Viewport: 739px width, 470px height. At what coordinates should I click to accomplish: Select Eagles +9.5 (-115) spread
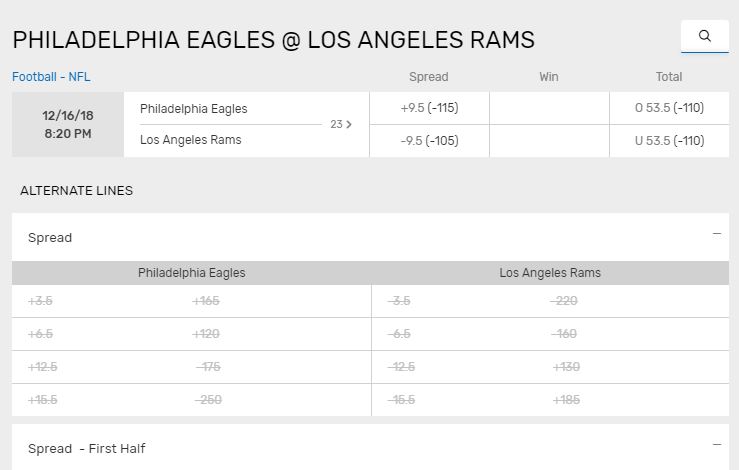tap(429, 108)
